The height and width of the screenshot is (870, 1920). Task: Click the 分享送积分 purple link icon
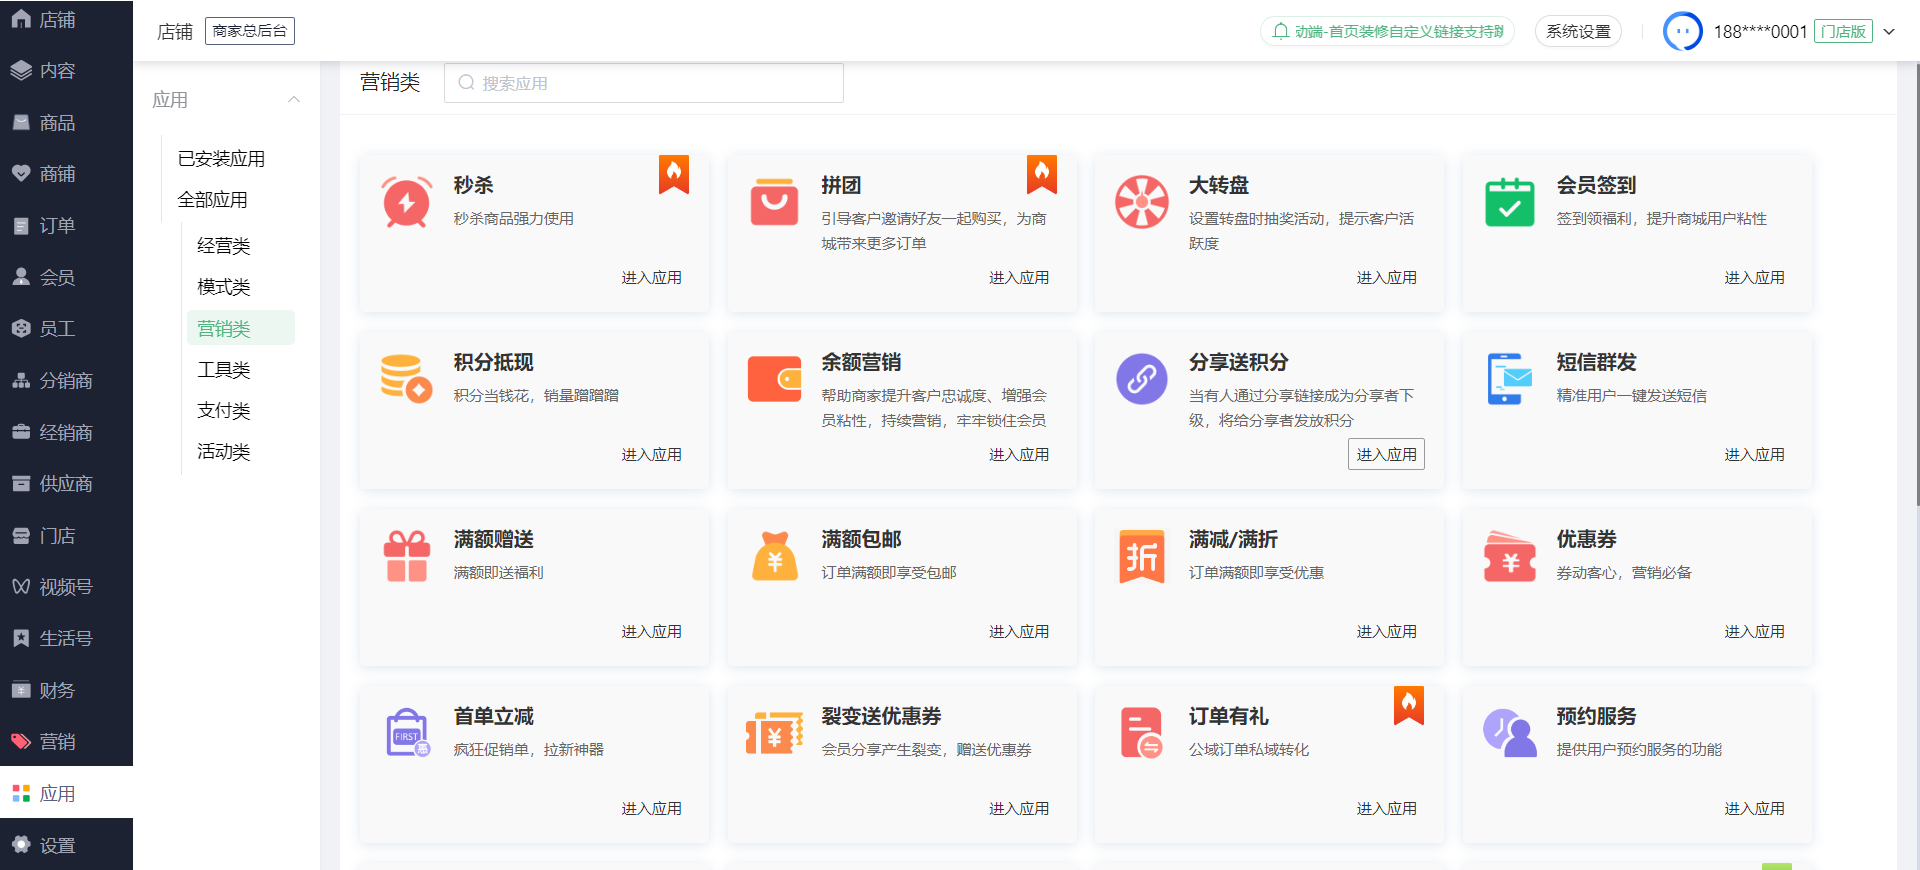point(1141,378)
